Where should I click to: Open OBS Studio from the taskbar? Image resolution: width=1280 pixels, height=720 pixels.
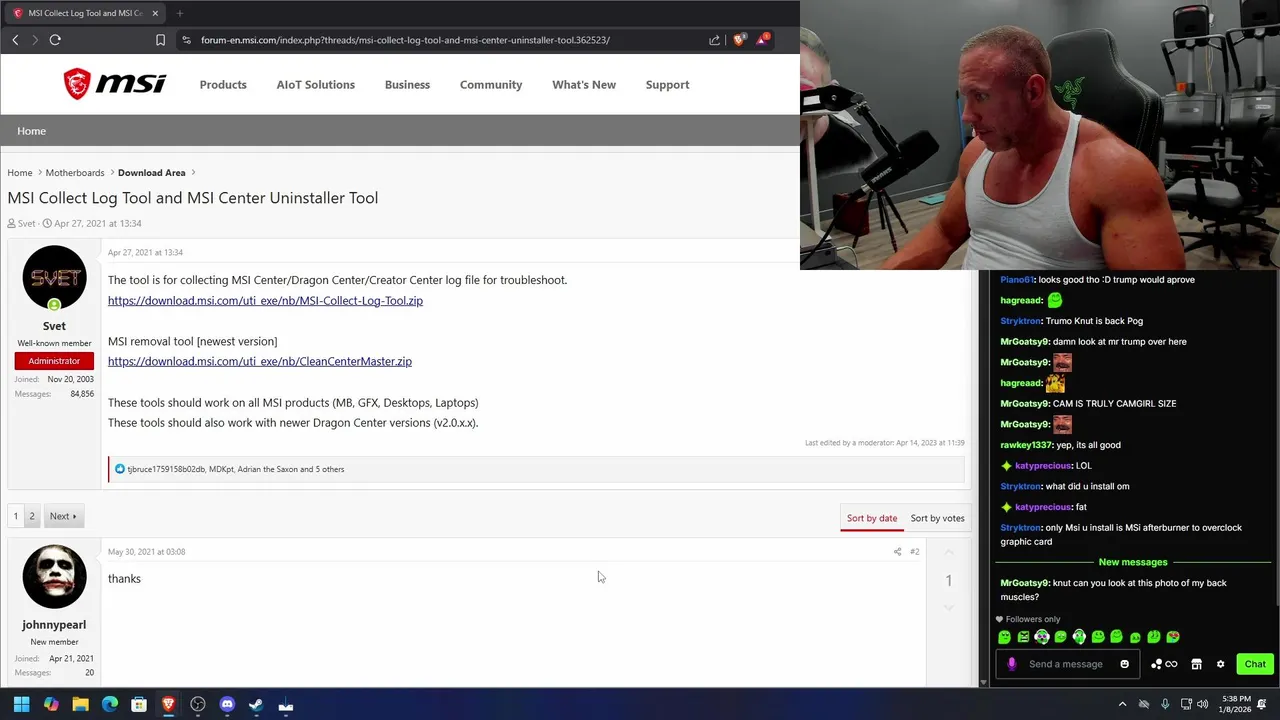pos(198,705)
